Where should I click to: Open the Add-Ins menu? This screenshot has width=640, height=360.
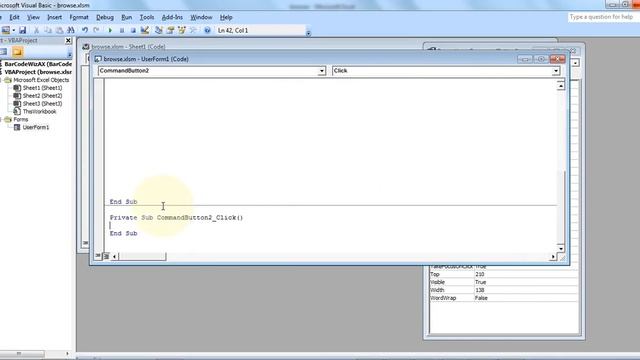172,17
